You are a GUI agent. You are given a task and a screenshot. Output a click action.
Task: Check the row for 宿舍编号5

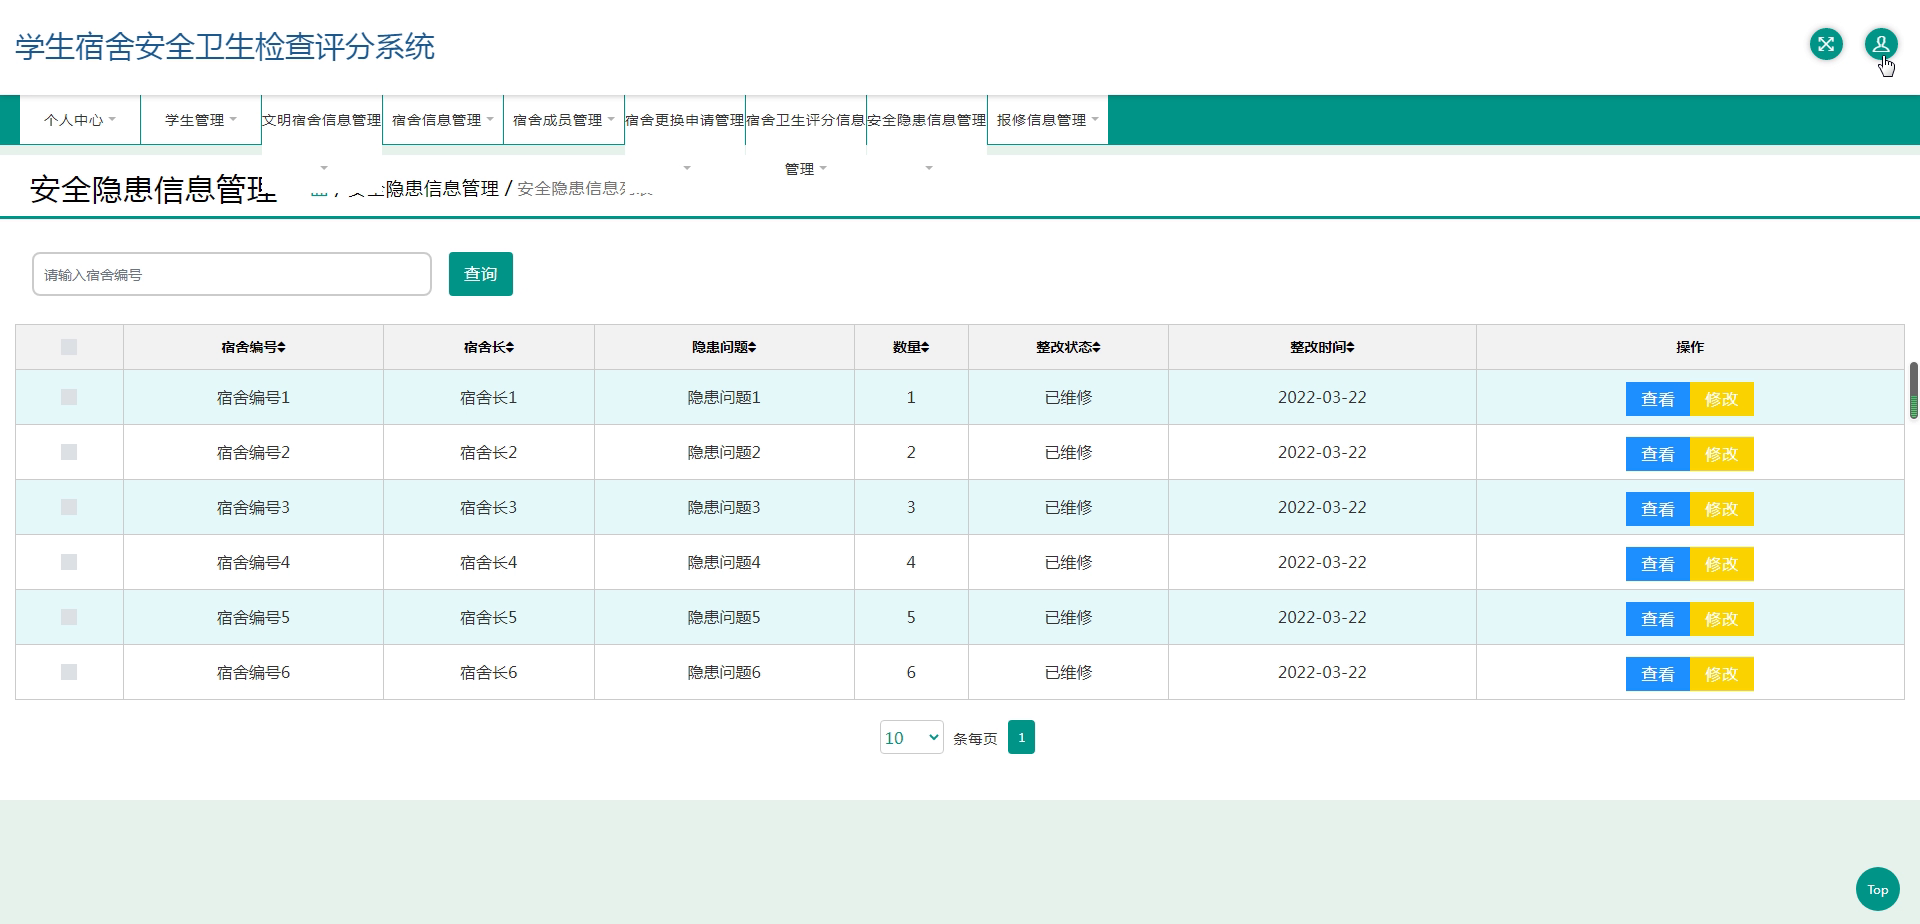[x=69, y=617]
